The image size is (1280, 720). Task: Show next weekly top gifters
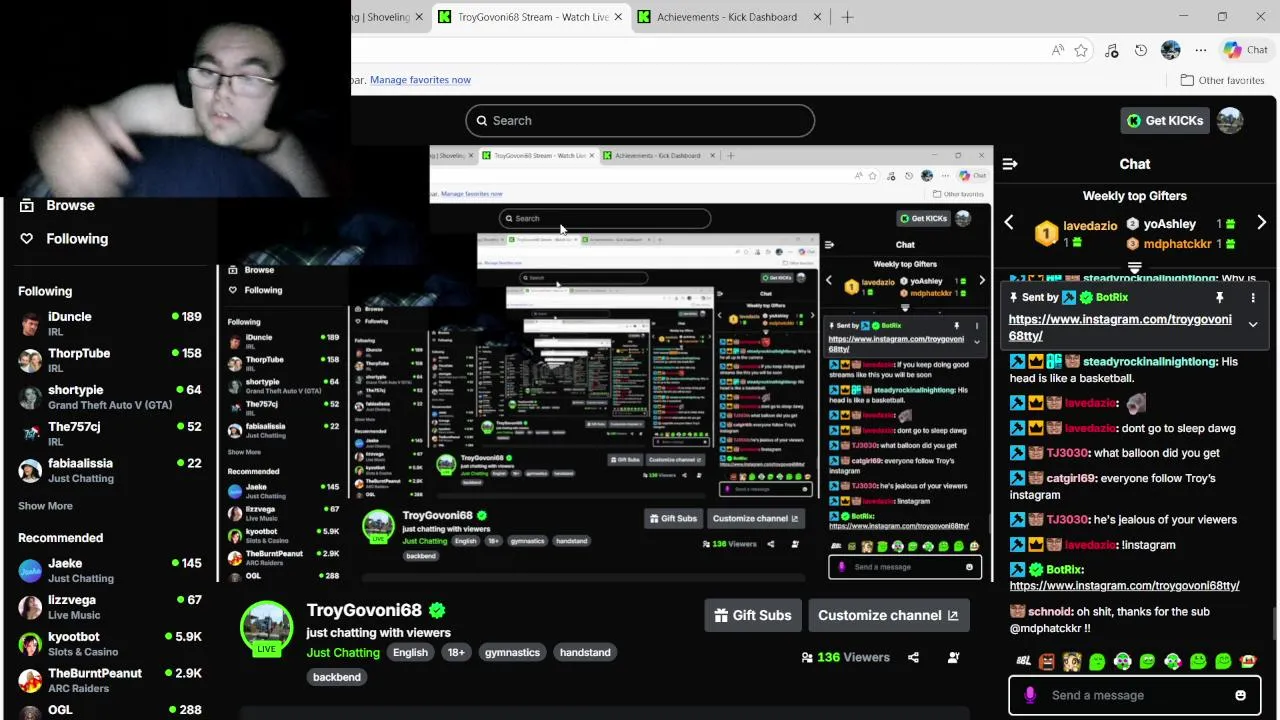(1261, 223)
